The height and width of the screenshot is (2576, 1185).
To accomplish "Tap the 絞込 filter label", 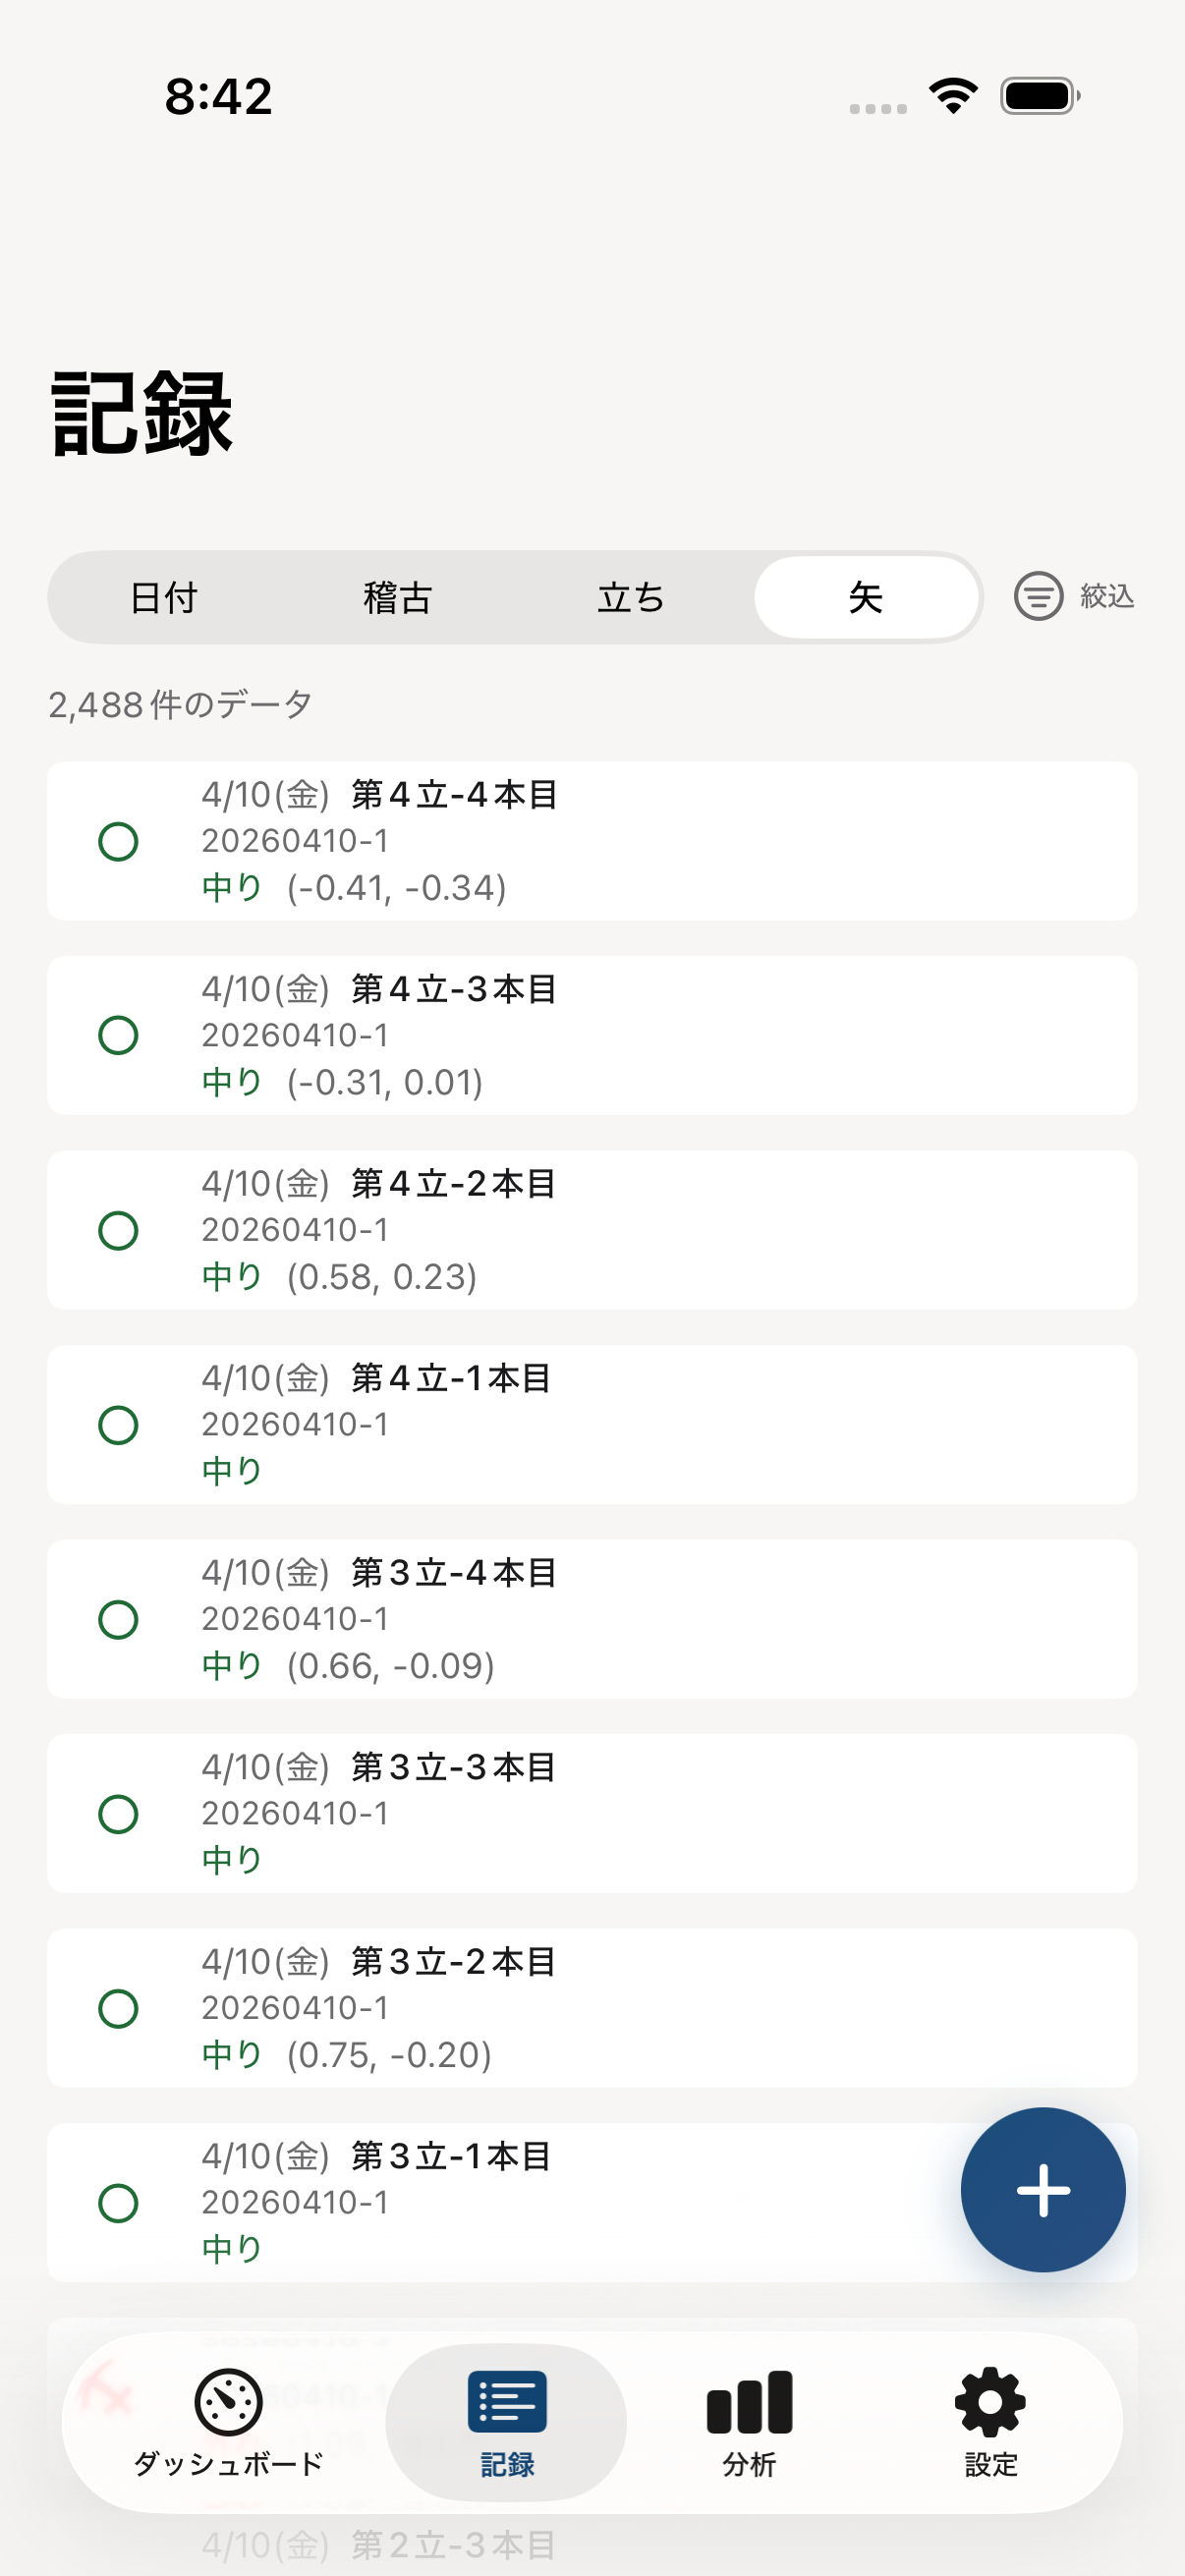I will click(1107, 596).
